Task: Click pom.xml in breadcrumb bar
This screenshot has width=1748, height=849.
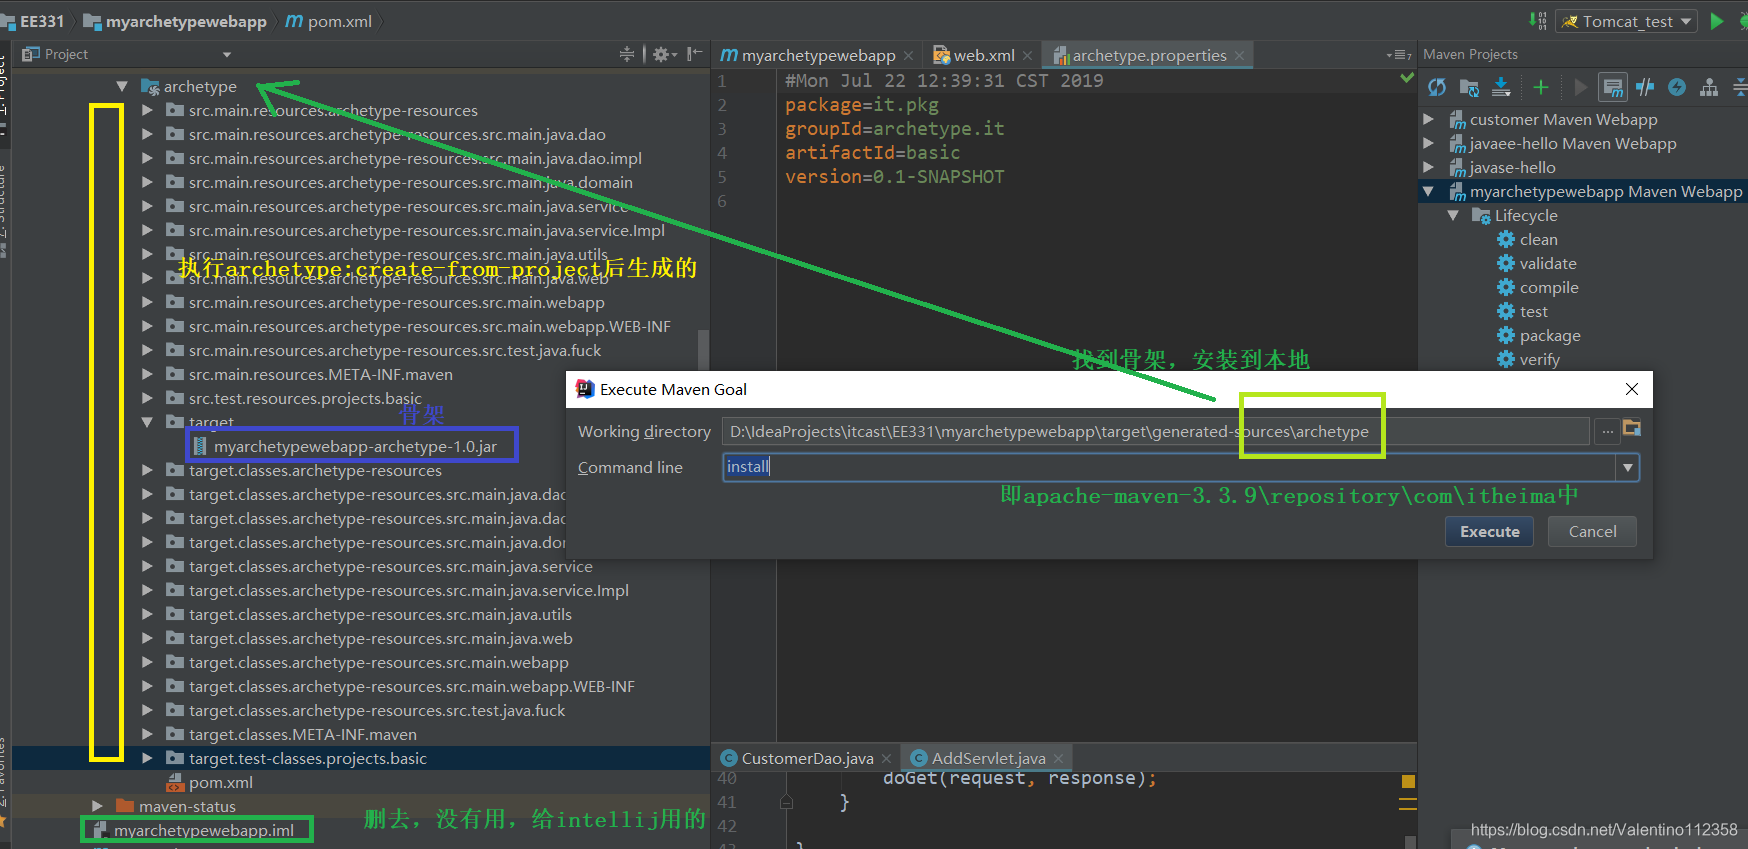Action: [x=329, y=21]
